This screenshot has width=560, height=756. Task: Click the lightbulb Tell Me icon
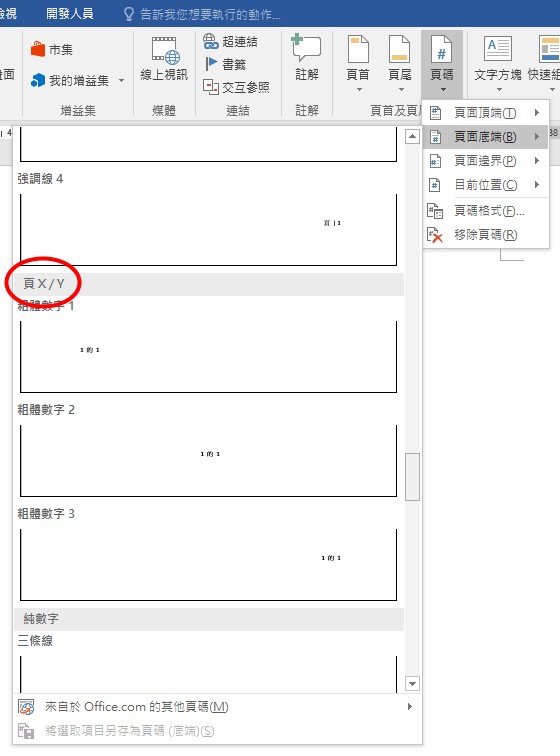point(128,14)
